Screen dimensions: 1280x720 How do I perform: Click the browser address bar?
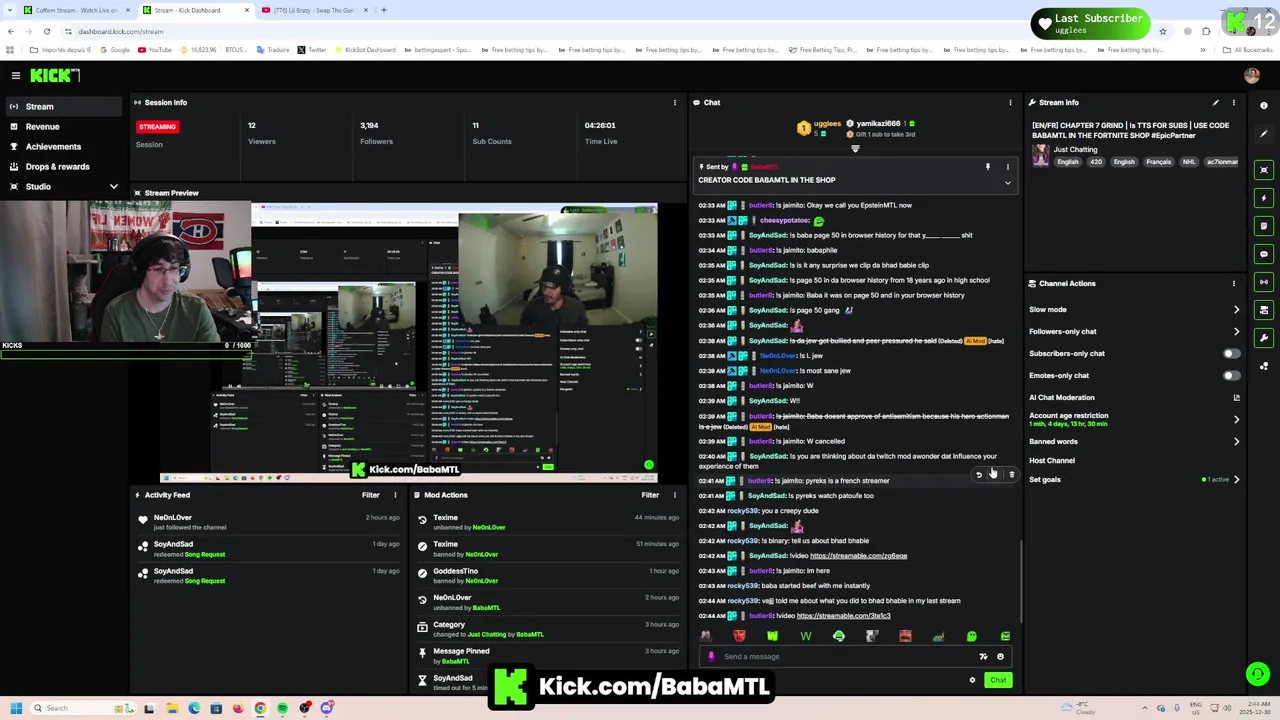tap(600, 31)
